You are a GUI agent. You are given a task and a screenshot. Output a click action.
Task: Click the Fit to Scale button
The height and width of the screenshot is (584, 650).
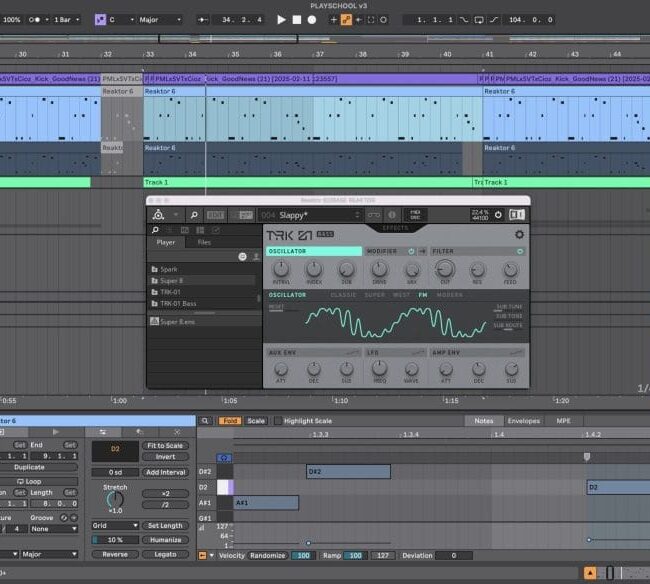164,445
